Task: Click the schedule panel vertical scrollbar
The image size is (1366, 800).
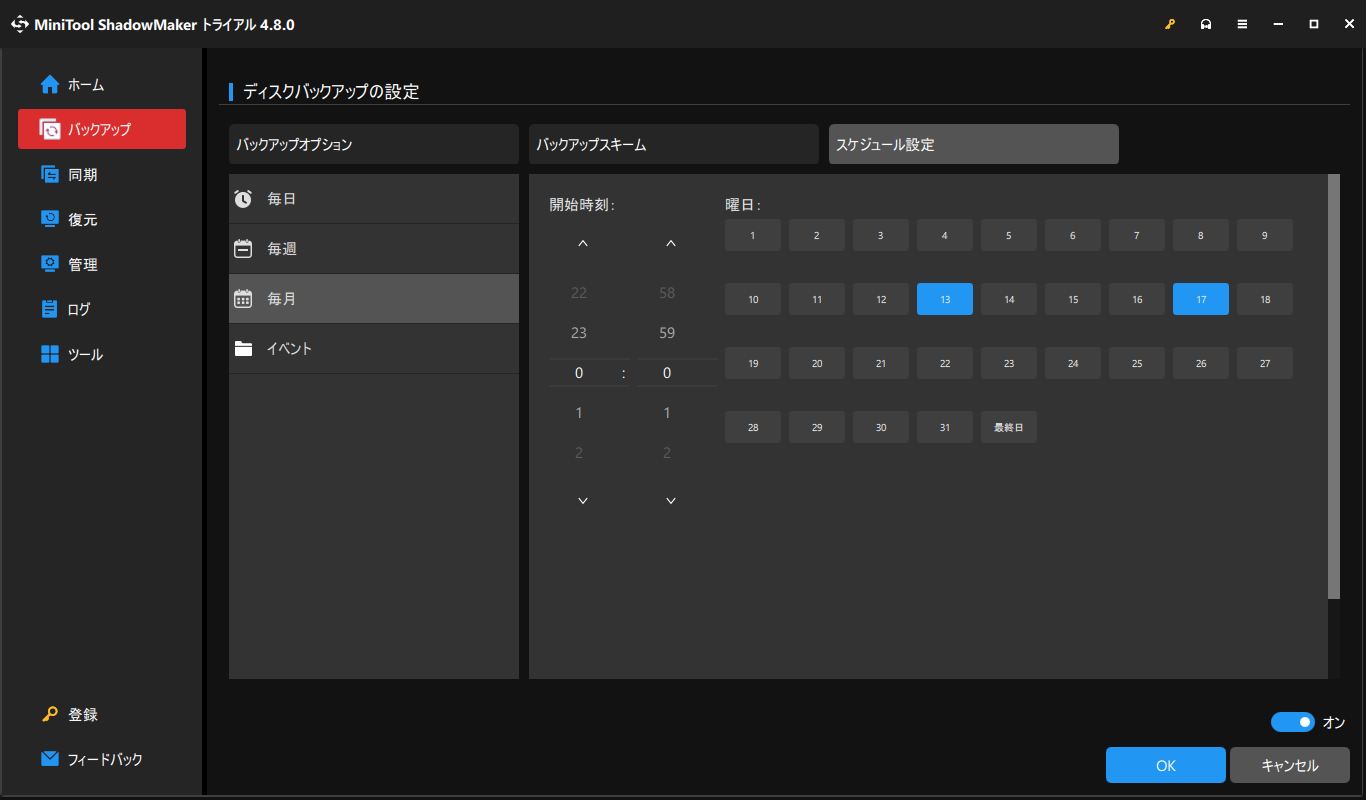Action: [1333, 387]
